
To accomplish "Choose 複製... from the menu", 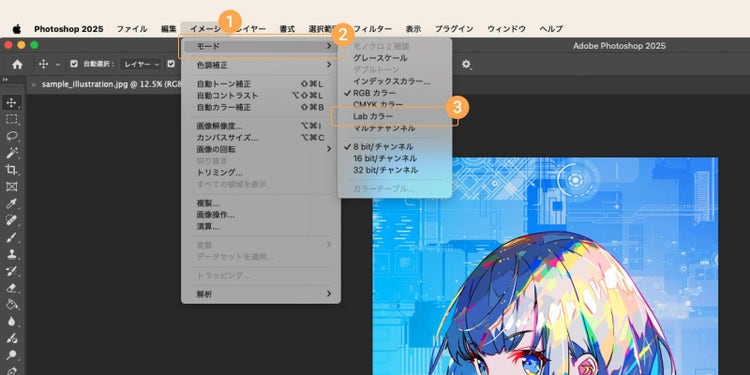I will pos(261,203).
